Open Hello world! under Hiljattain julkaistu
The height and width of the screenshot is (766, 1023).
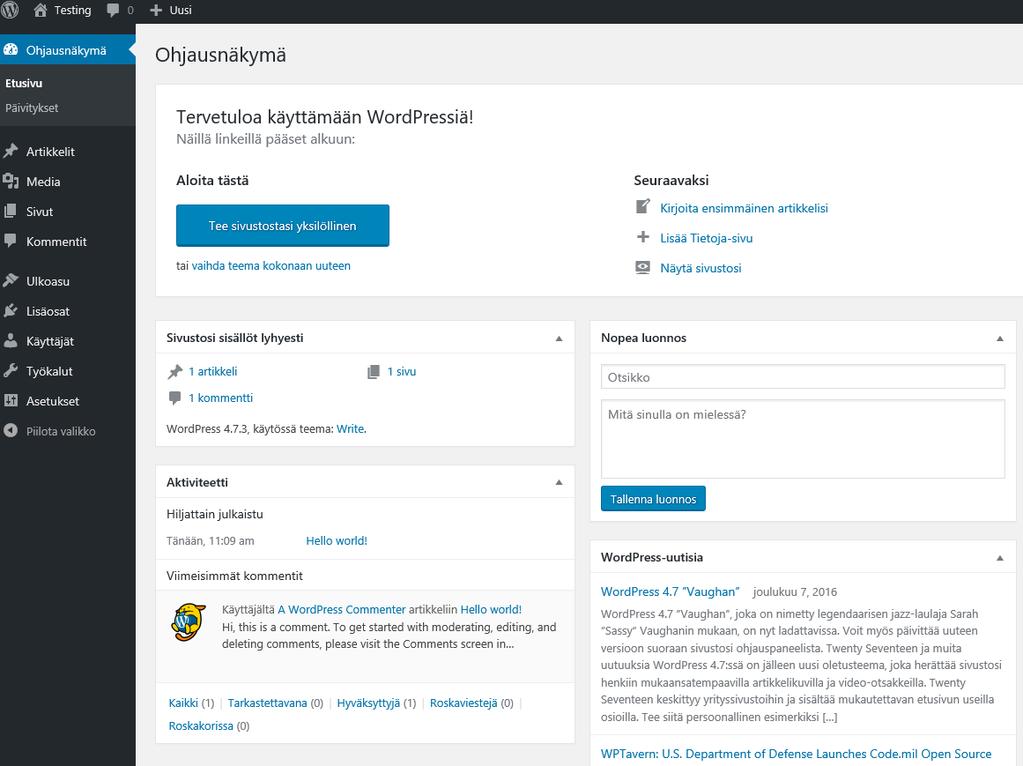click(337, 540)
